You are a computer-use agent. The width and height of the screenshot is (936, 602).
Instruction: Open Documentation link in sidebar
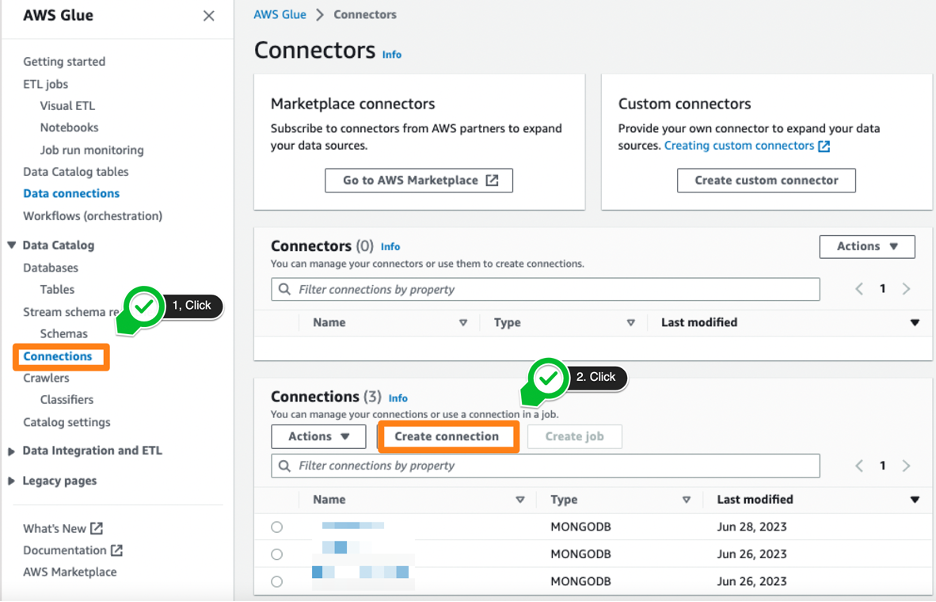click(65, 550)
